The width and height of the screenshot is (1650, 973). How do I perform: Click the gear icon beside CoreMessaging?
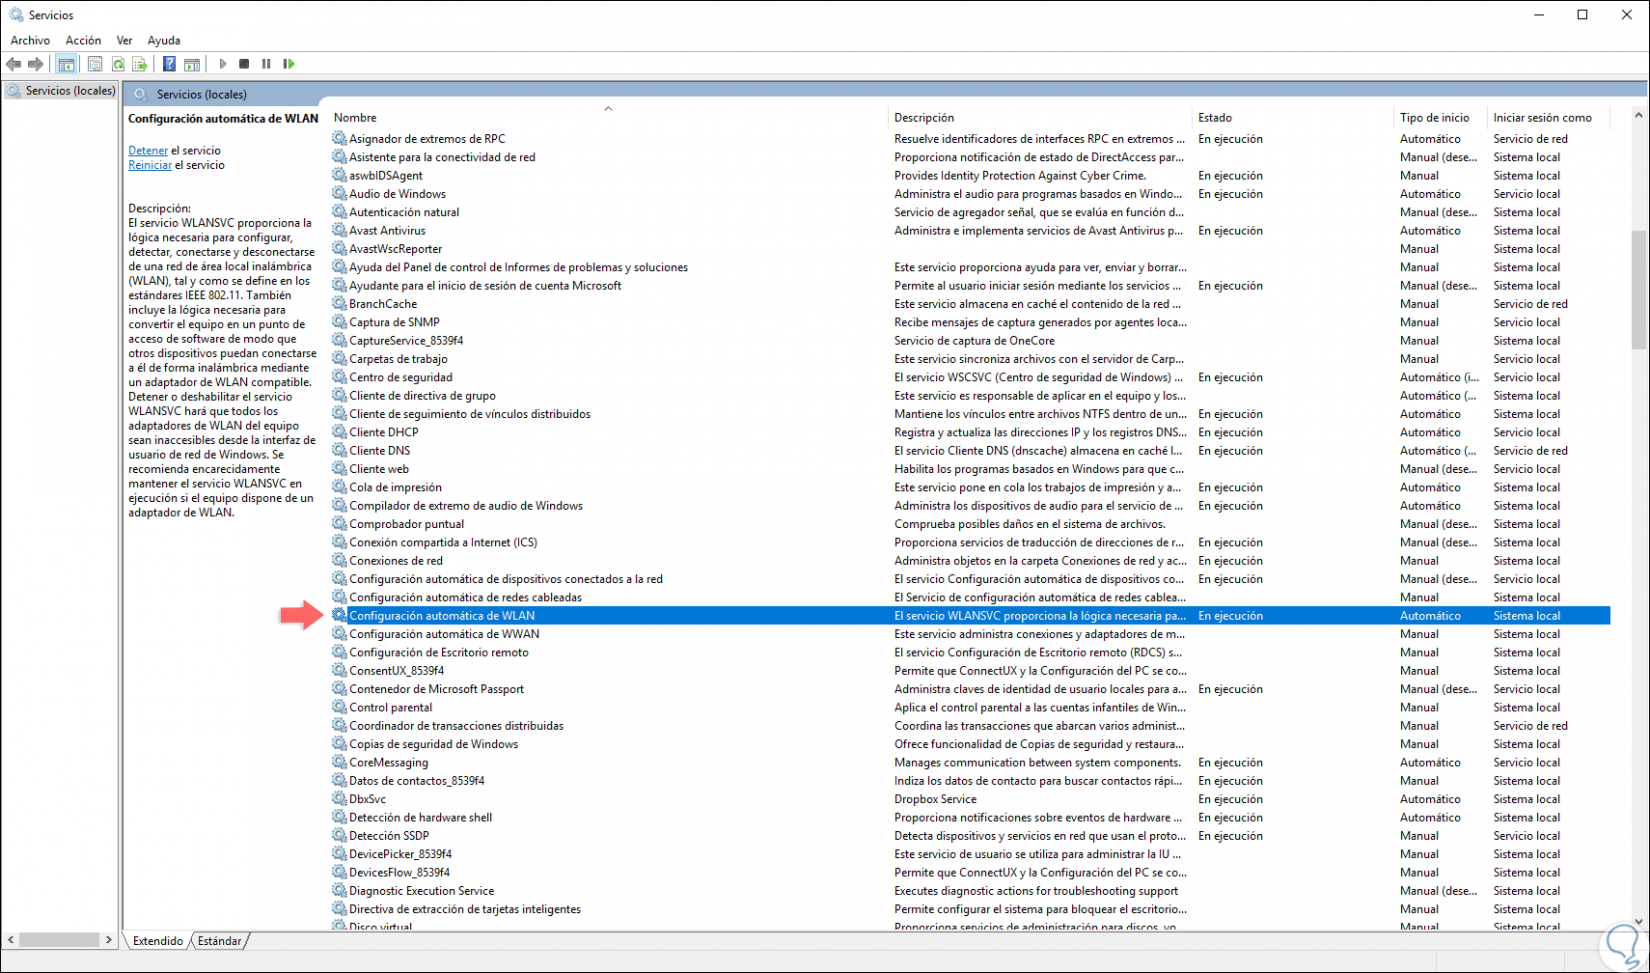click(340, 762)
